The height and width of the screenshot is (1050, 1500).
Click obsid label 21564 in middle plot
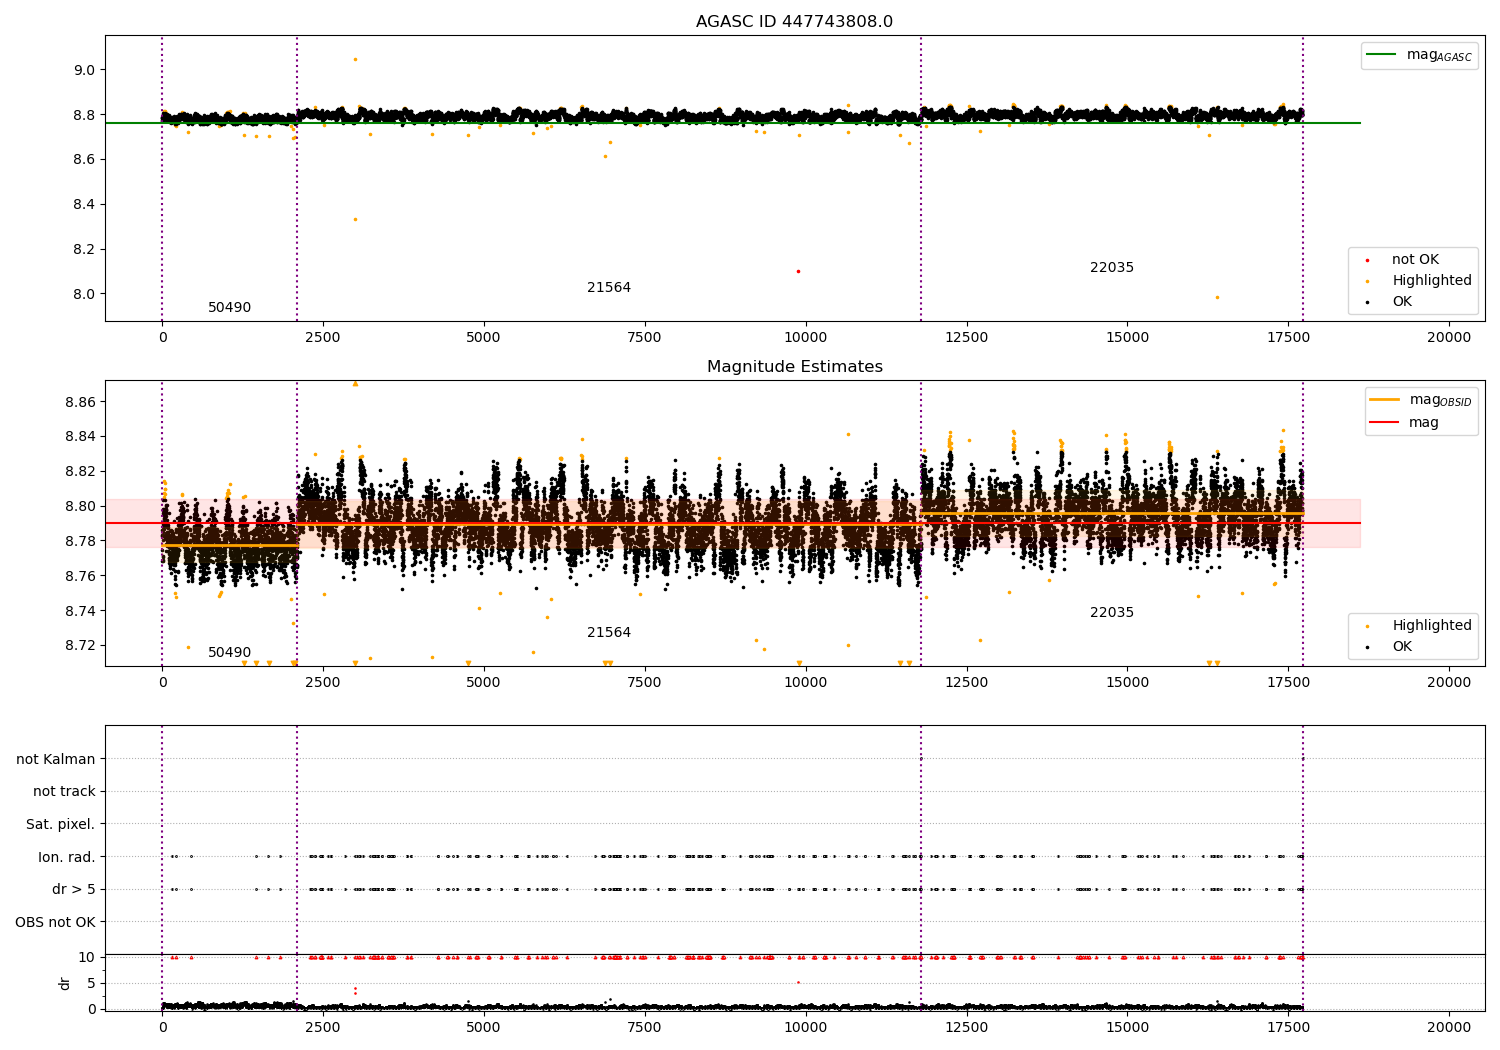[x=609, y=633]
